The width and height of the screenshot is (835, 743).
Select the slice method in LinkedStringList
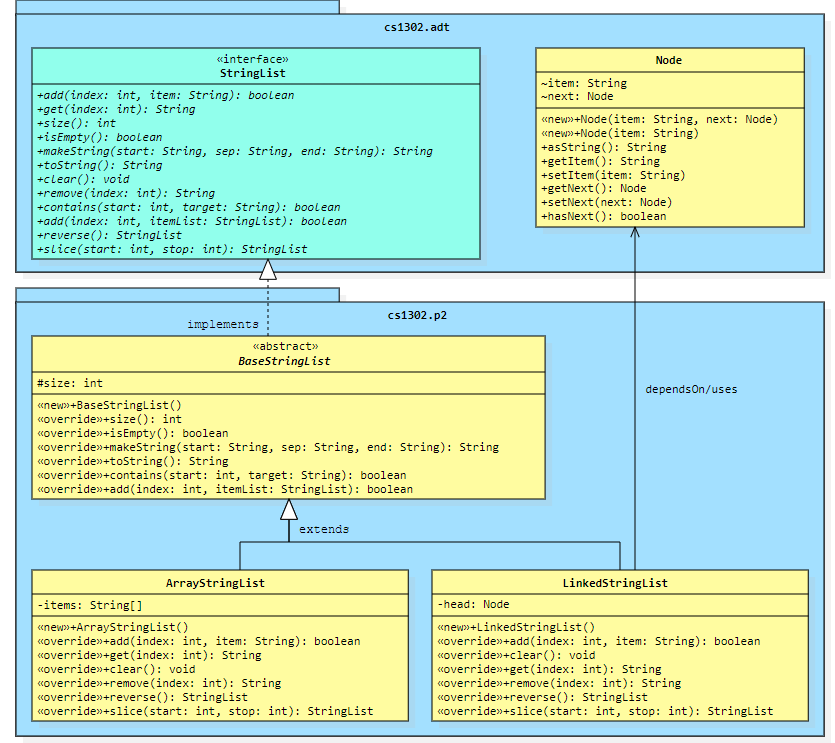coord(605,711)
